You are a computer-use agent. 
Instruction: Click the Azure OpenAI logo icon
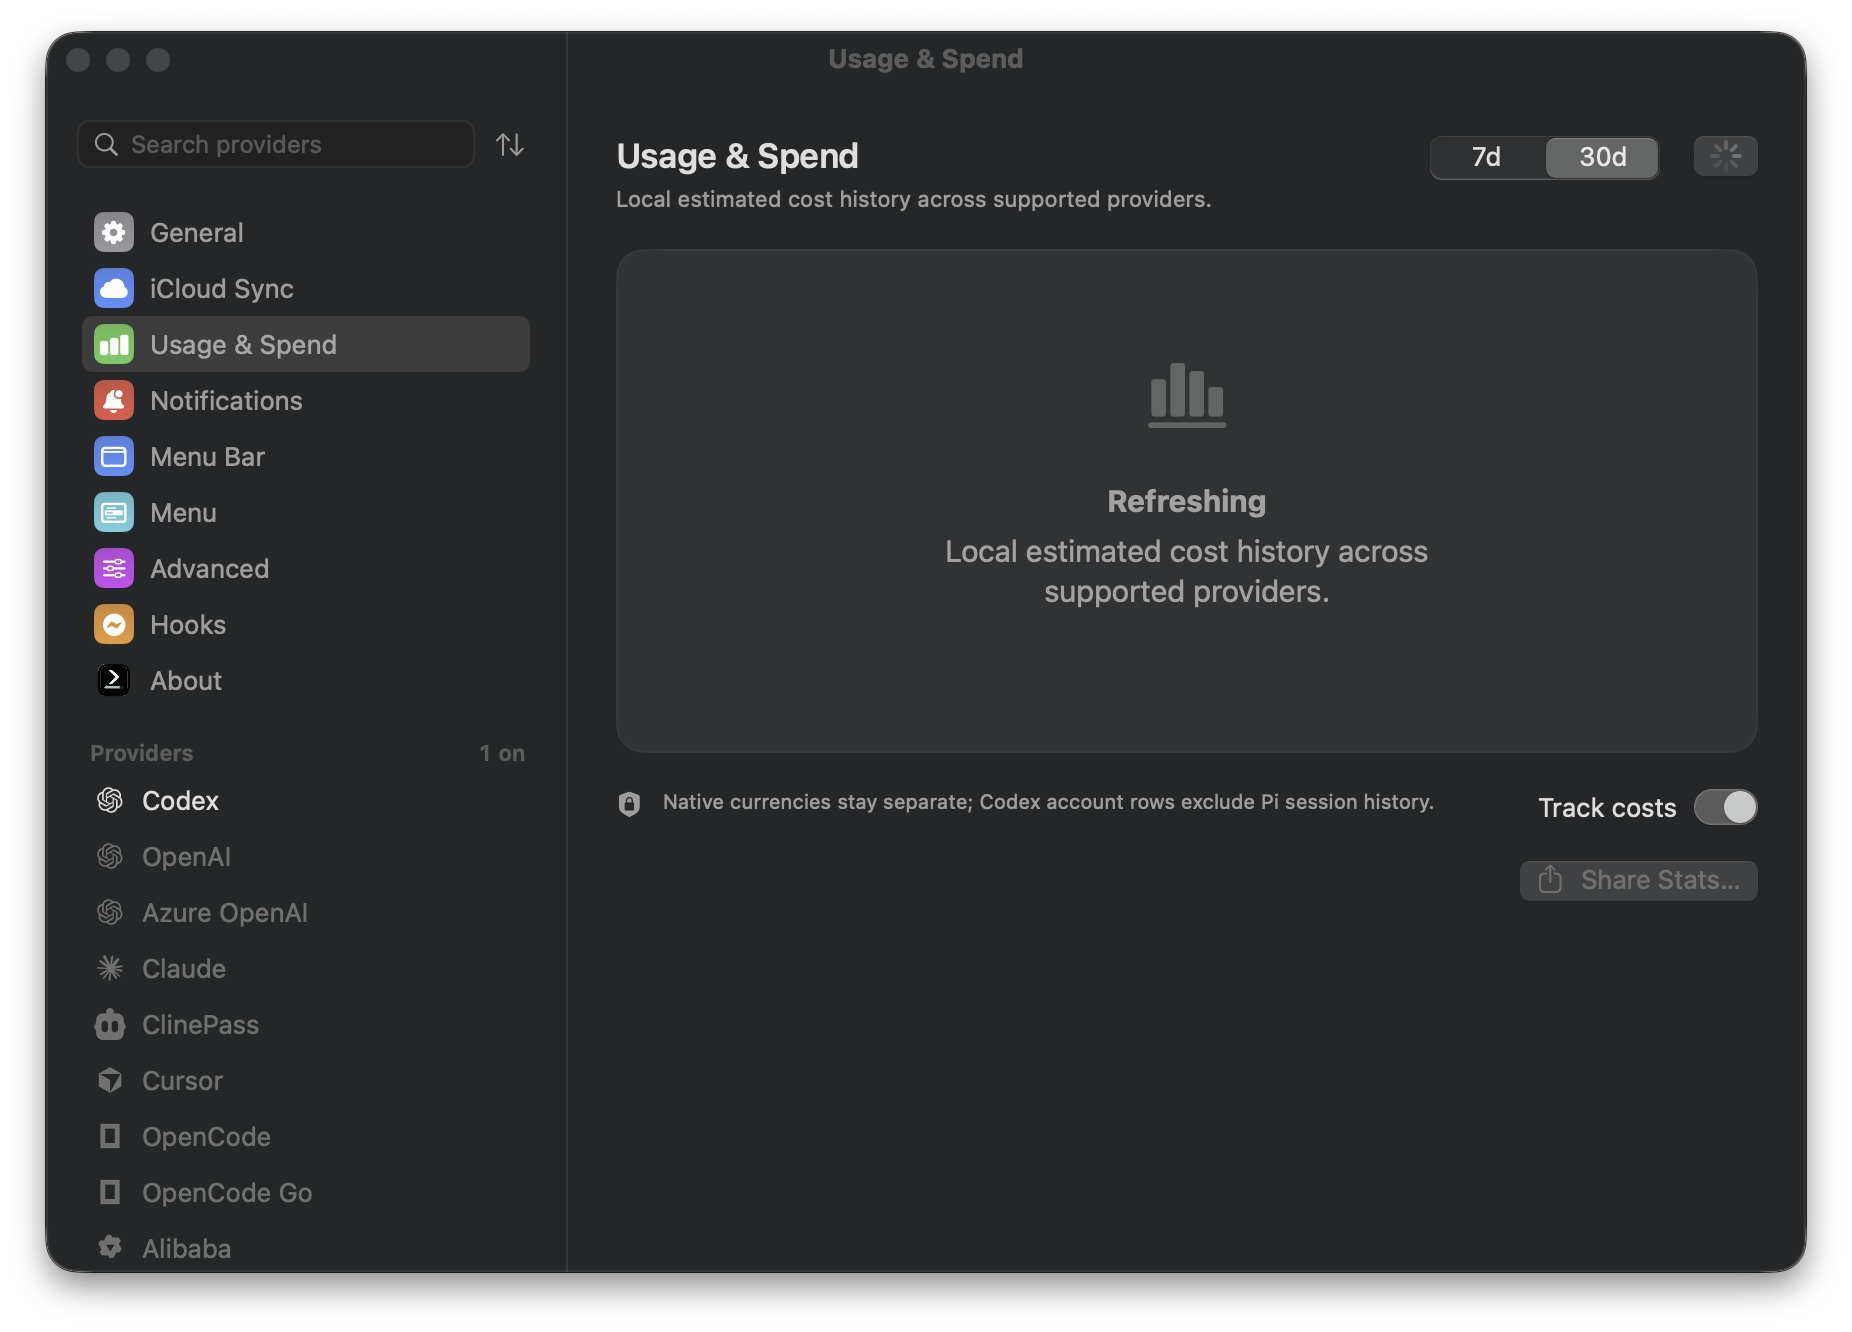[110, 913]
